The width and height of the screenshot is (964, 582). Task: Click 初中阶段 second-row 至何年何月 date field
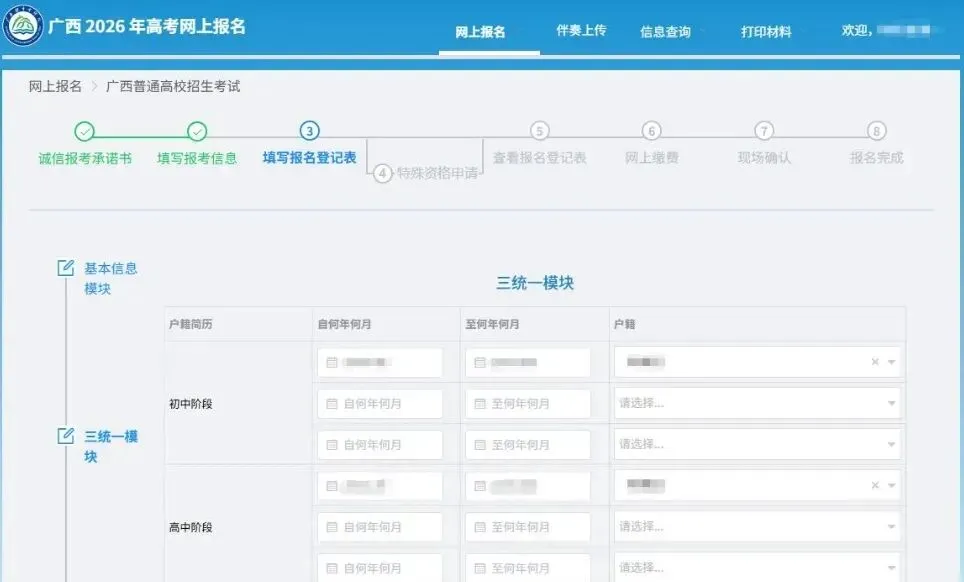click(x=528, y=404)
